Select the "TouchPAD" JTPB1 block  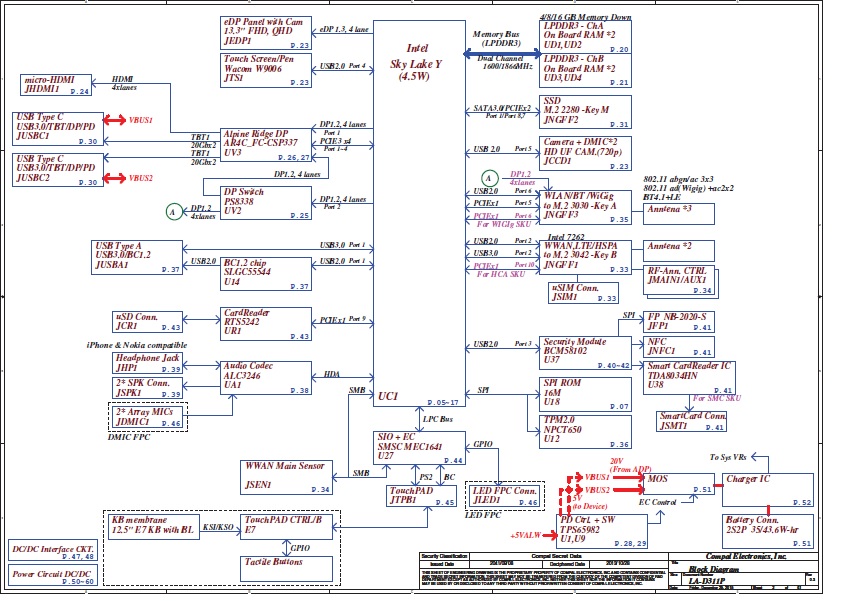(x=422, y=496)
